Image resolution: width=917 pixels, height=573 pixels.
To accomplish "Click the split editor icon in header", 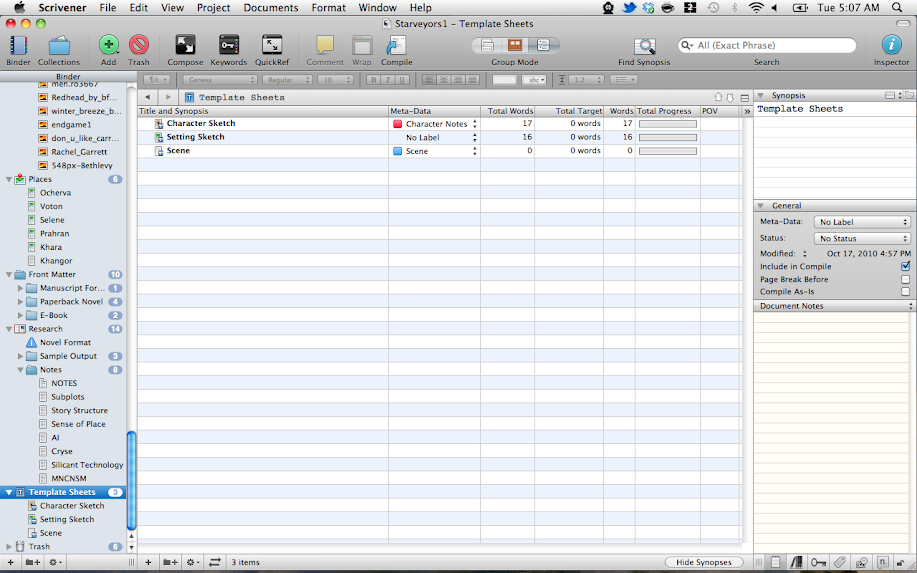I will click(744, 98).
